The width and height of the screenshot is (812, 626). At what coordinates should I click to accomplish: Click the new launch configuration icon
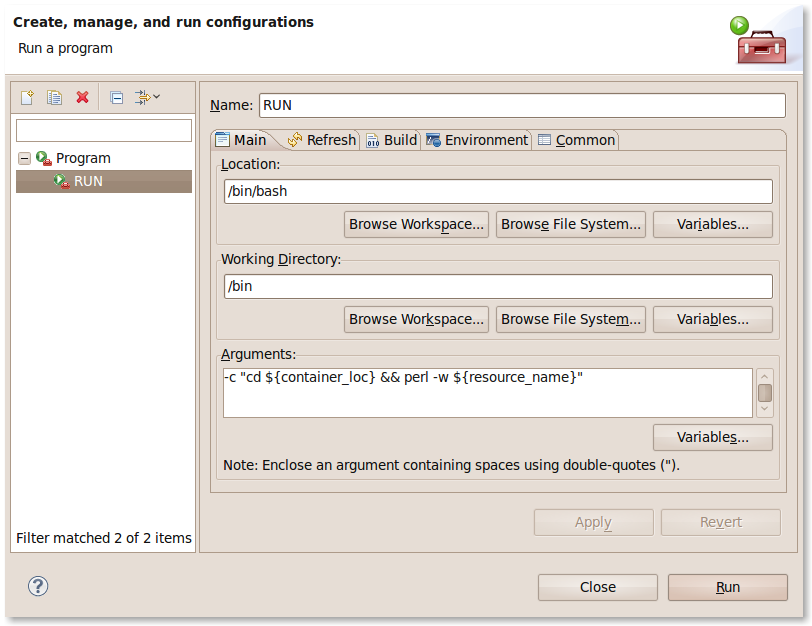27,97
